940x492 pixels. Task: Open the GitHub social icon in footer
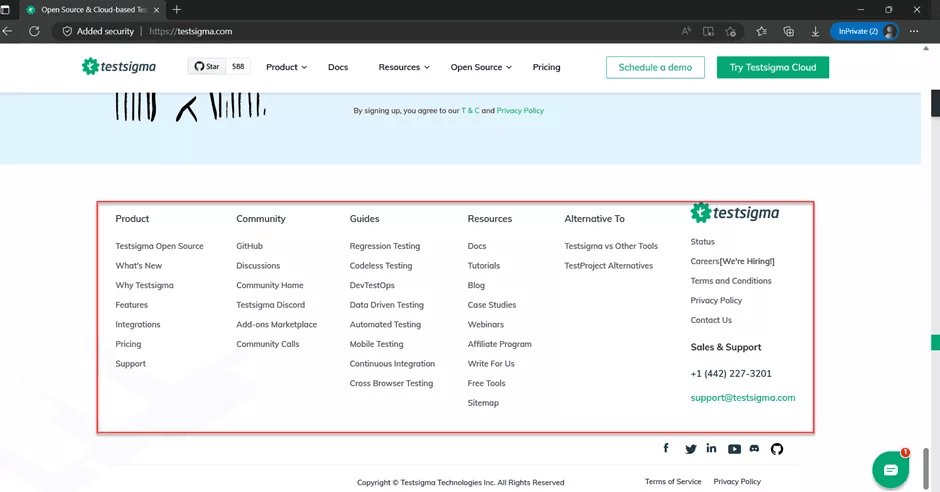[777, 449]
